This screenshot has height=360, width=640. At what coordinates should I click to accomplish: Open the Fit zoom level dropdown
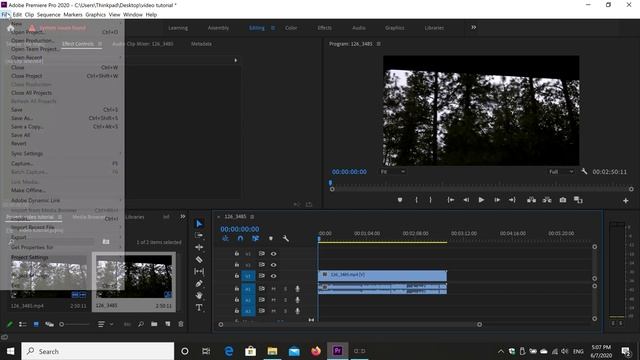[x=392, y=172]
